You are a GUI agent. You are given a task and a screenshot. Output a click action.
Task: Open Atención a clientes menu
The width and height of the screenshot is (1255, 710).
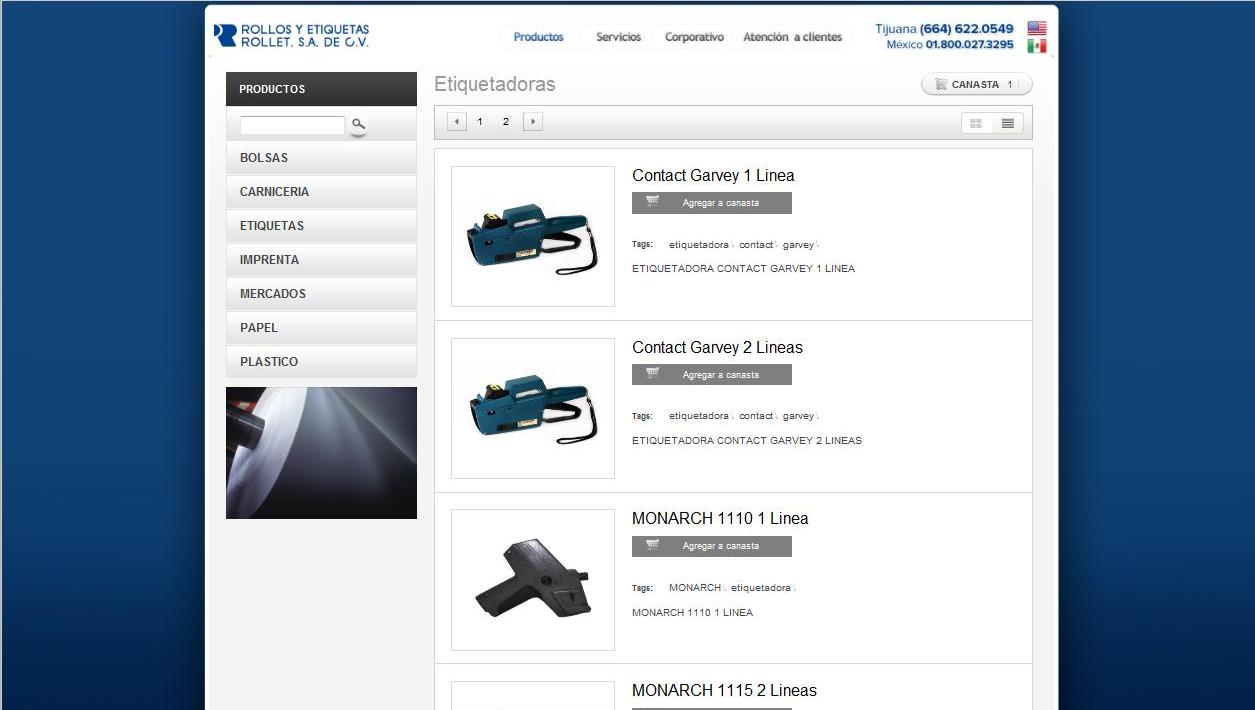[792, 37]
